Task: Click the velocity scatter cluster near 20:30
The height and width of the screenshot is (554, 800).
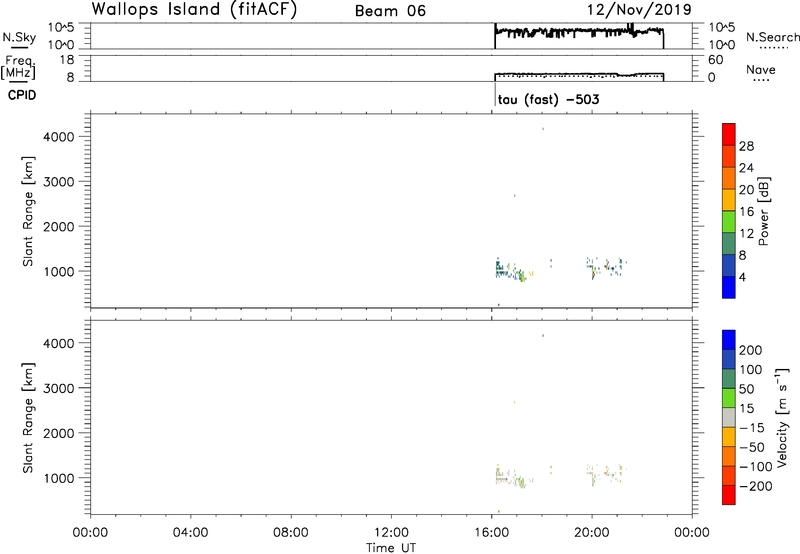Action: click(606, 473)
